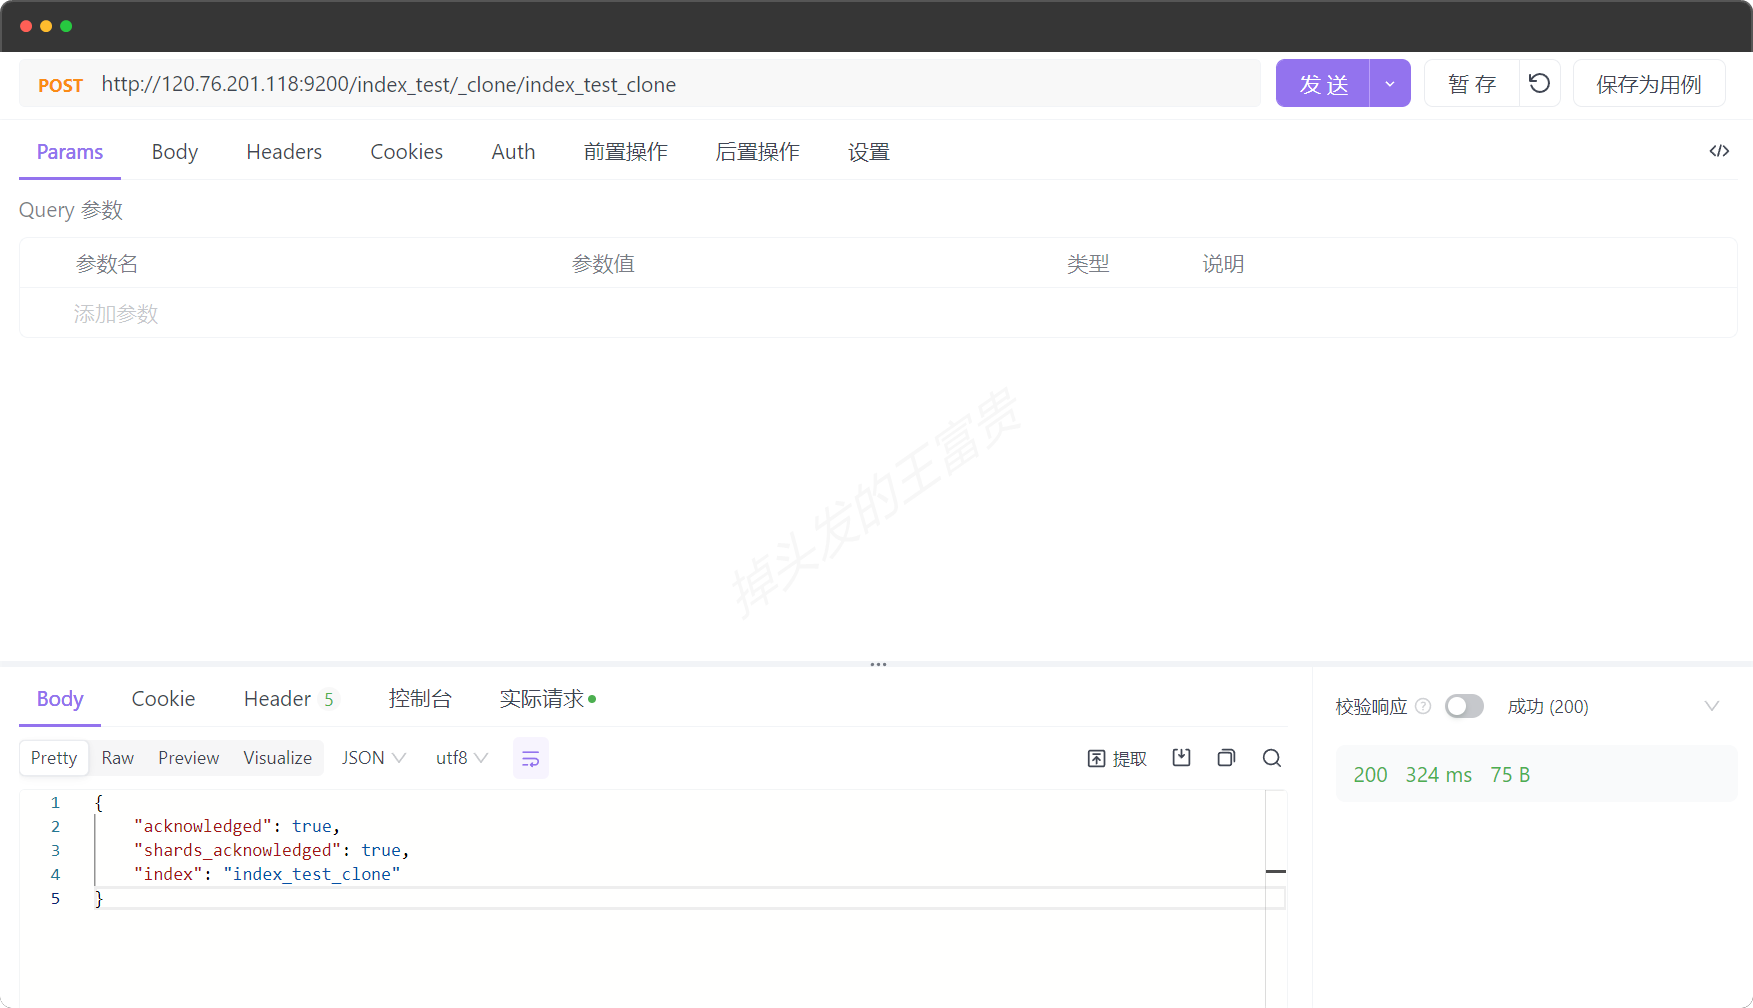
Task: Select the Pretty view mode
Action: point(54,758)
